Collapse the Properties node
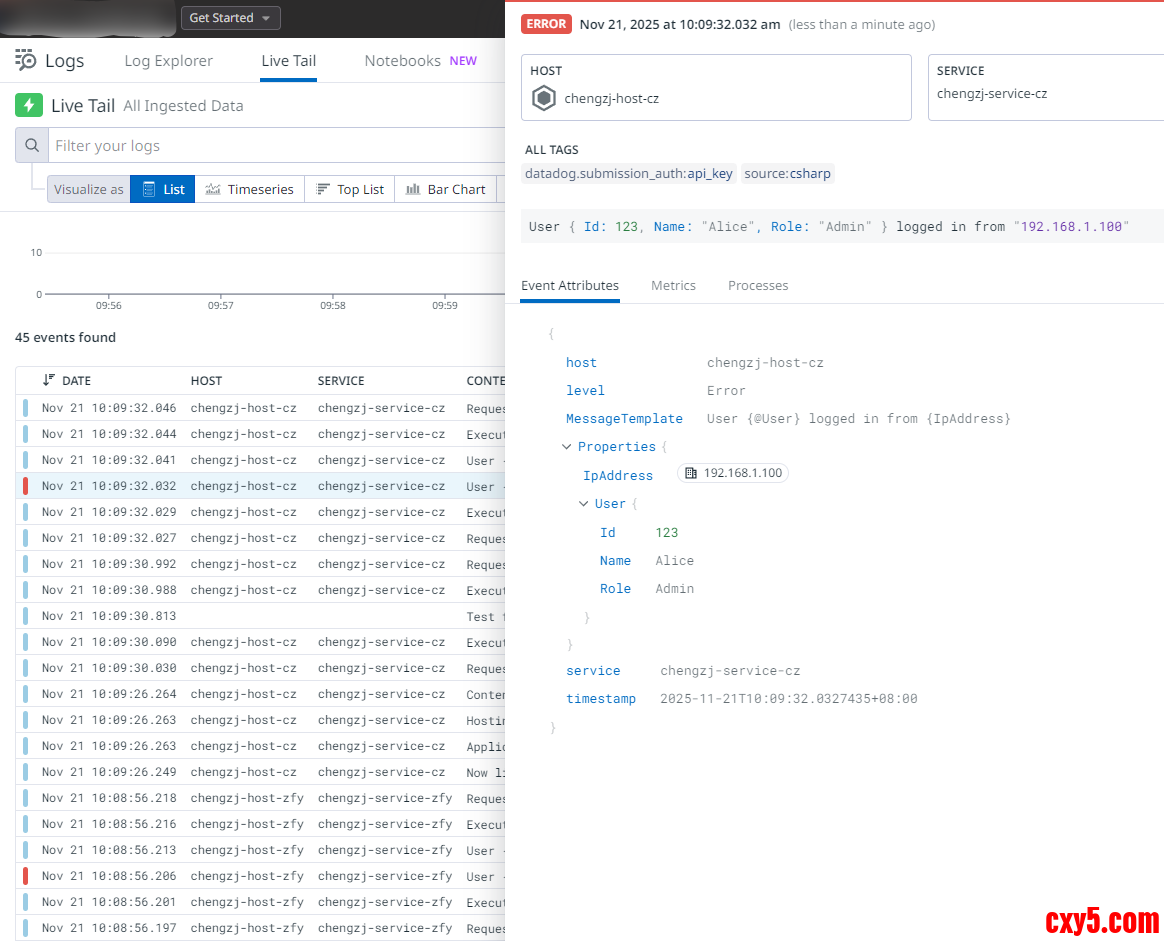Screen dimensions: 1164x941 coord(567,447)
